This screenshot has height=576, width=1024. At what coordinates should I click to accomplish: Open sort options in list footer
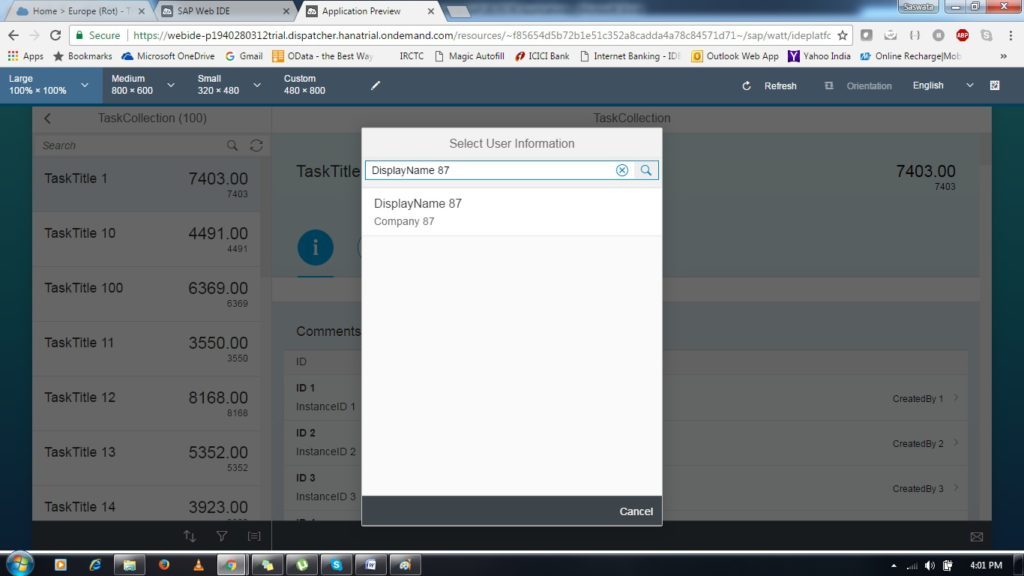coord(189,536)
